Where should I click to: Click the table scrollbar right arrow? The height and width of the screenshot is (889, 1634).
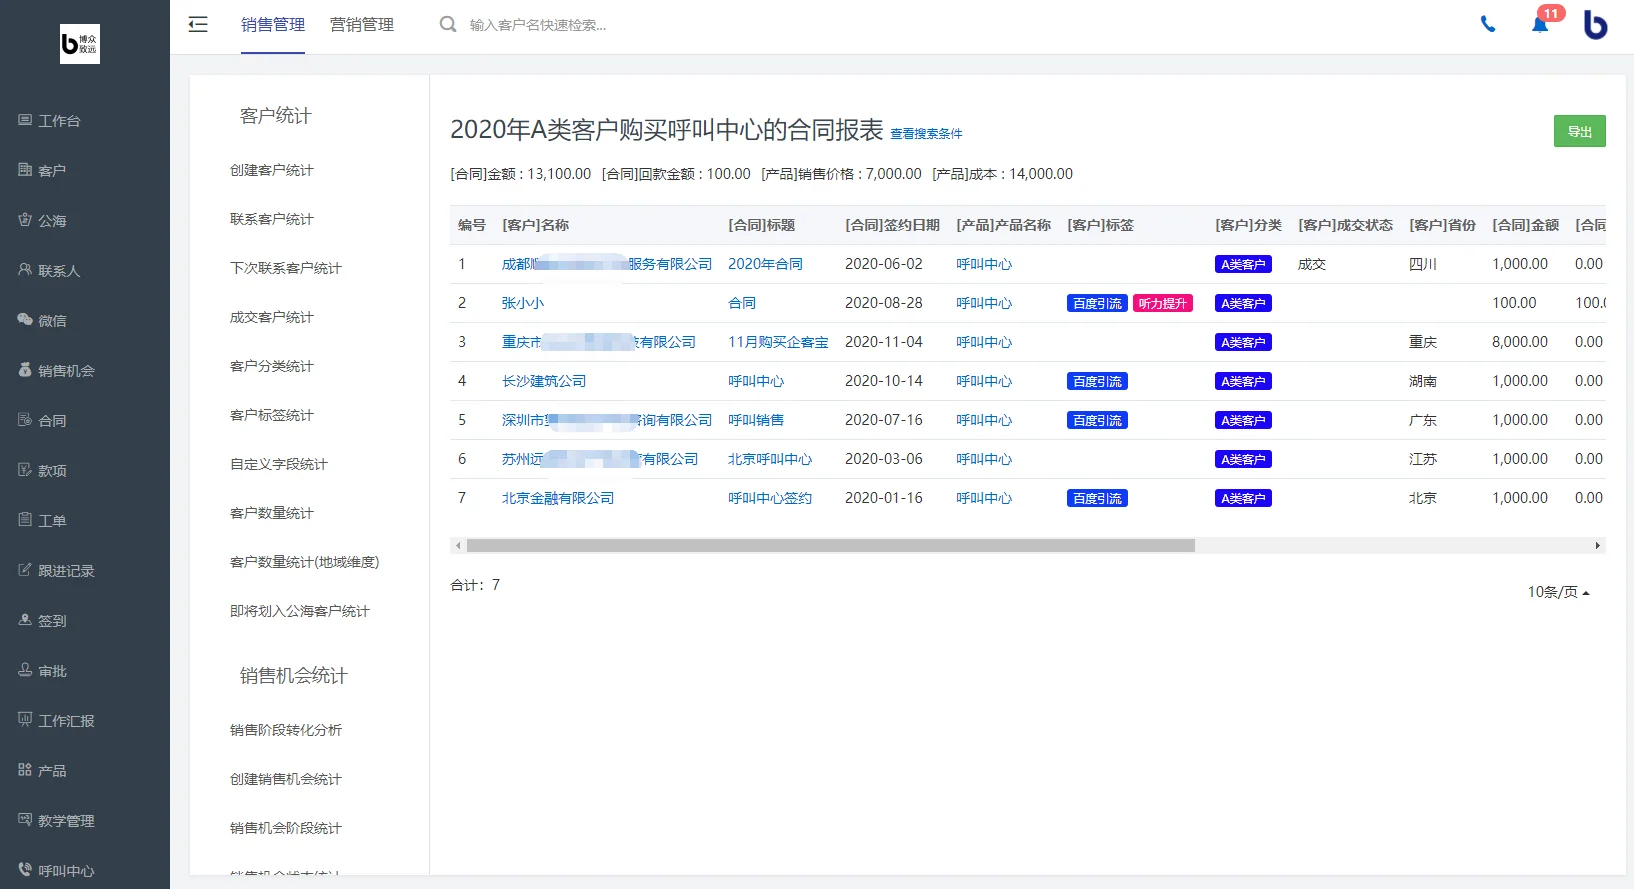[1598, 546]
